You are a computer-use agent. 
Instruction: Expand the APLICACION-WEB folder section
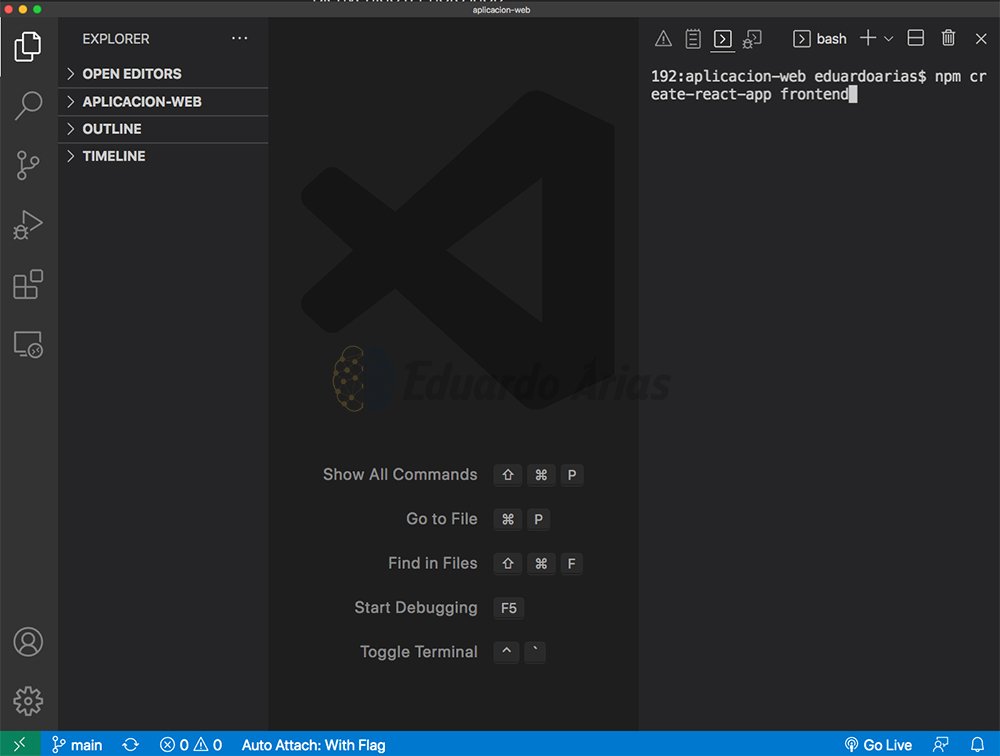[163, 101]
